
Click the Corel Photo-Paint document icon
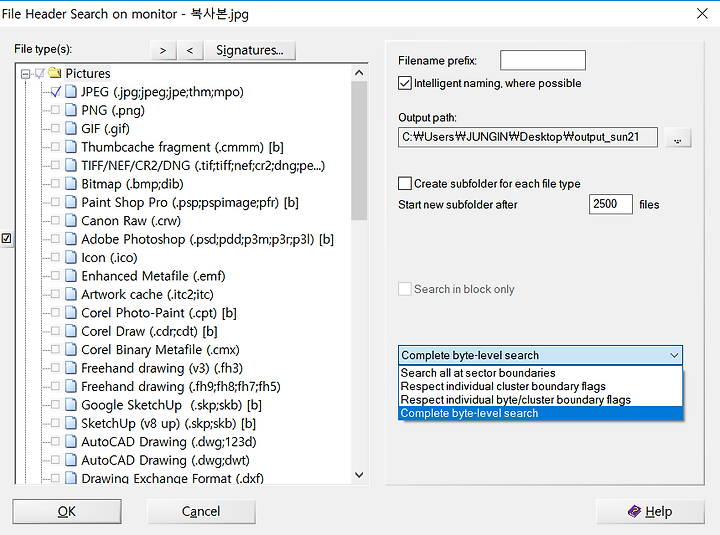71,313
